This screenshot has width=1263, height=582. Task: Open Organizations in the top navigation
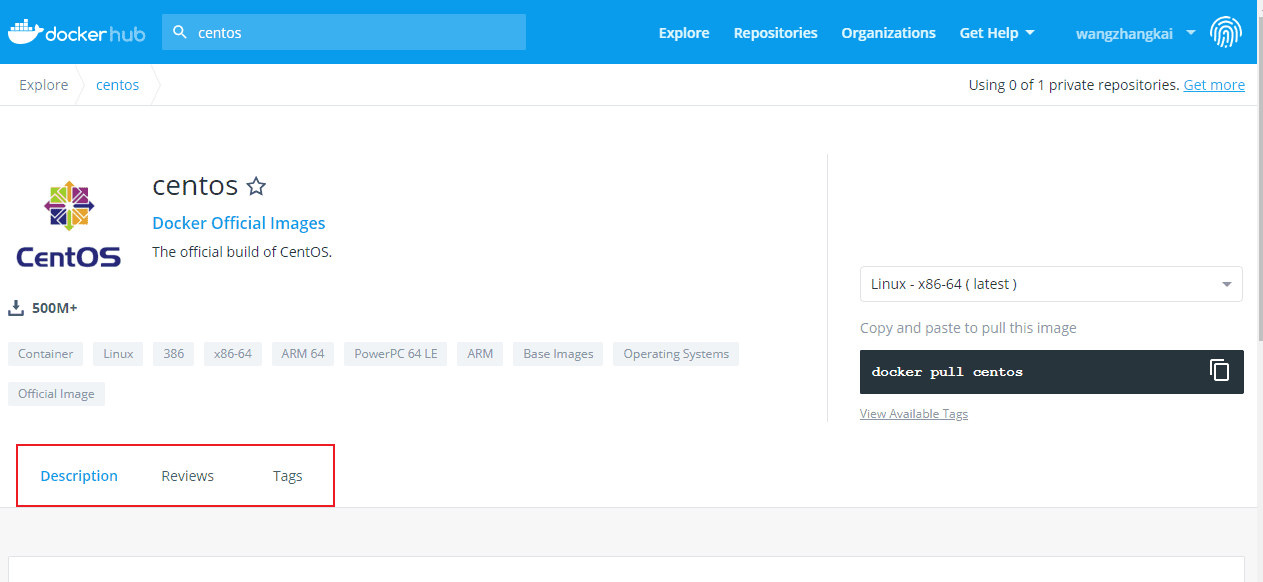[x=888, y=33]
